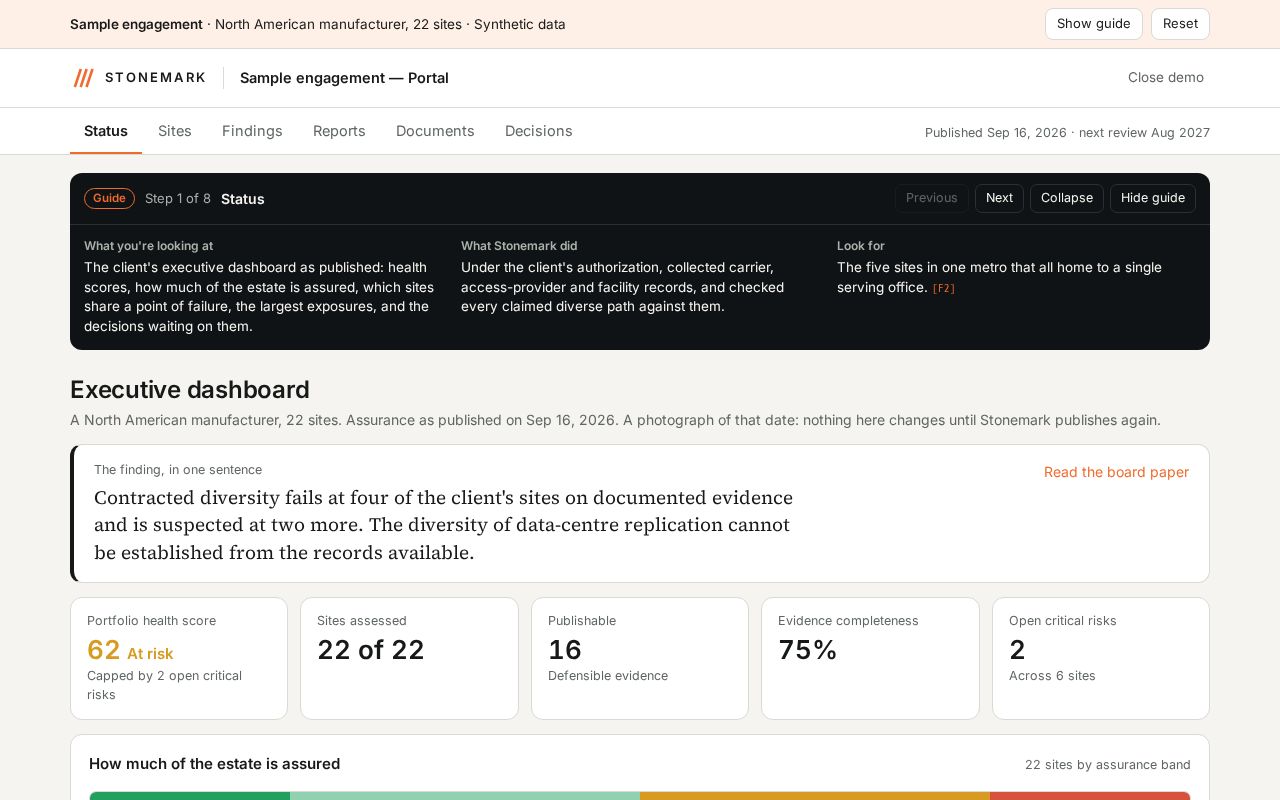Select the Status tab
This screenshot has width=1280, height=800.
pyautogui.click(x=106, y=131)
